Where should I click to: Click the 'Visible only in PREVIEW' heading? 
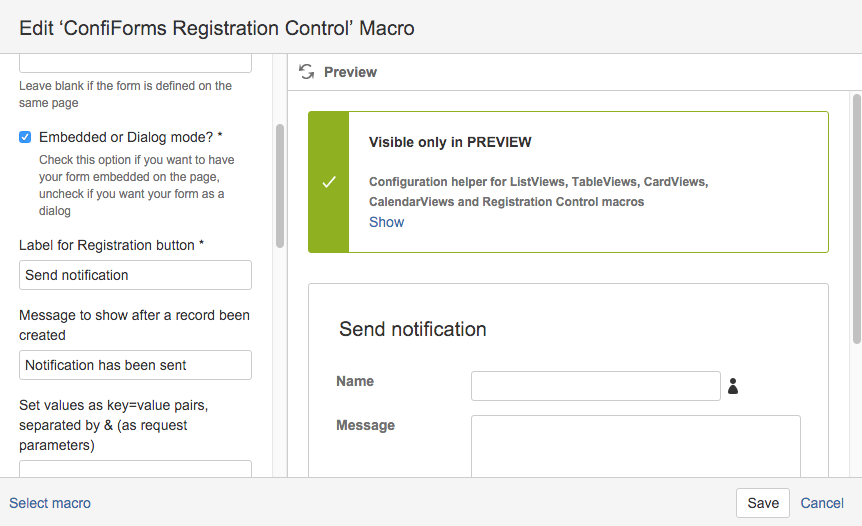point(450,142)
